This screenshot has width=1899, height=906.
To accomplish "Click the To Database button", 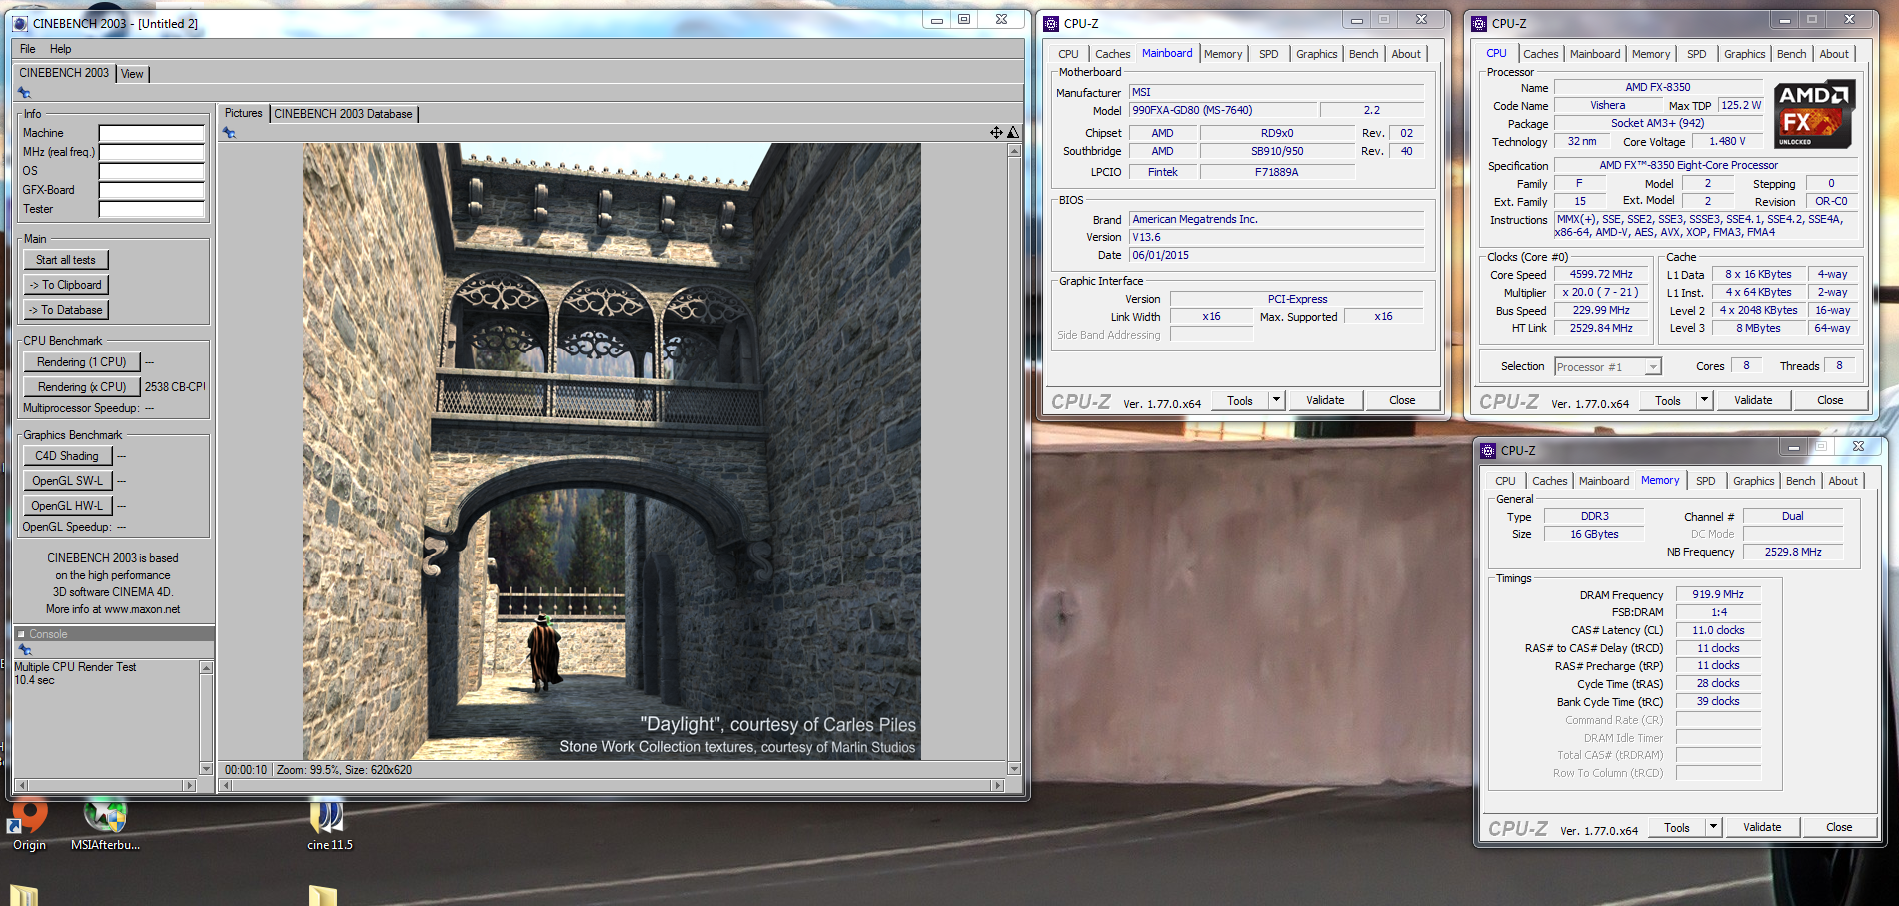I will [65, 310].
